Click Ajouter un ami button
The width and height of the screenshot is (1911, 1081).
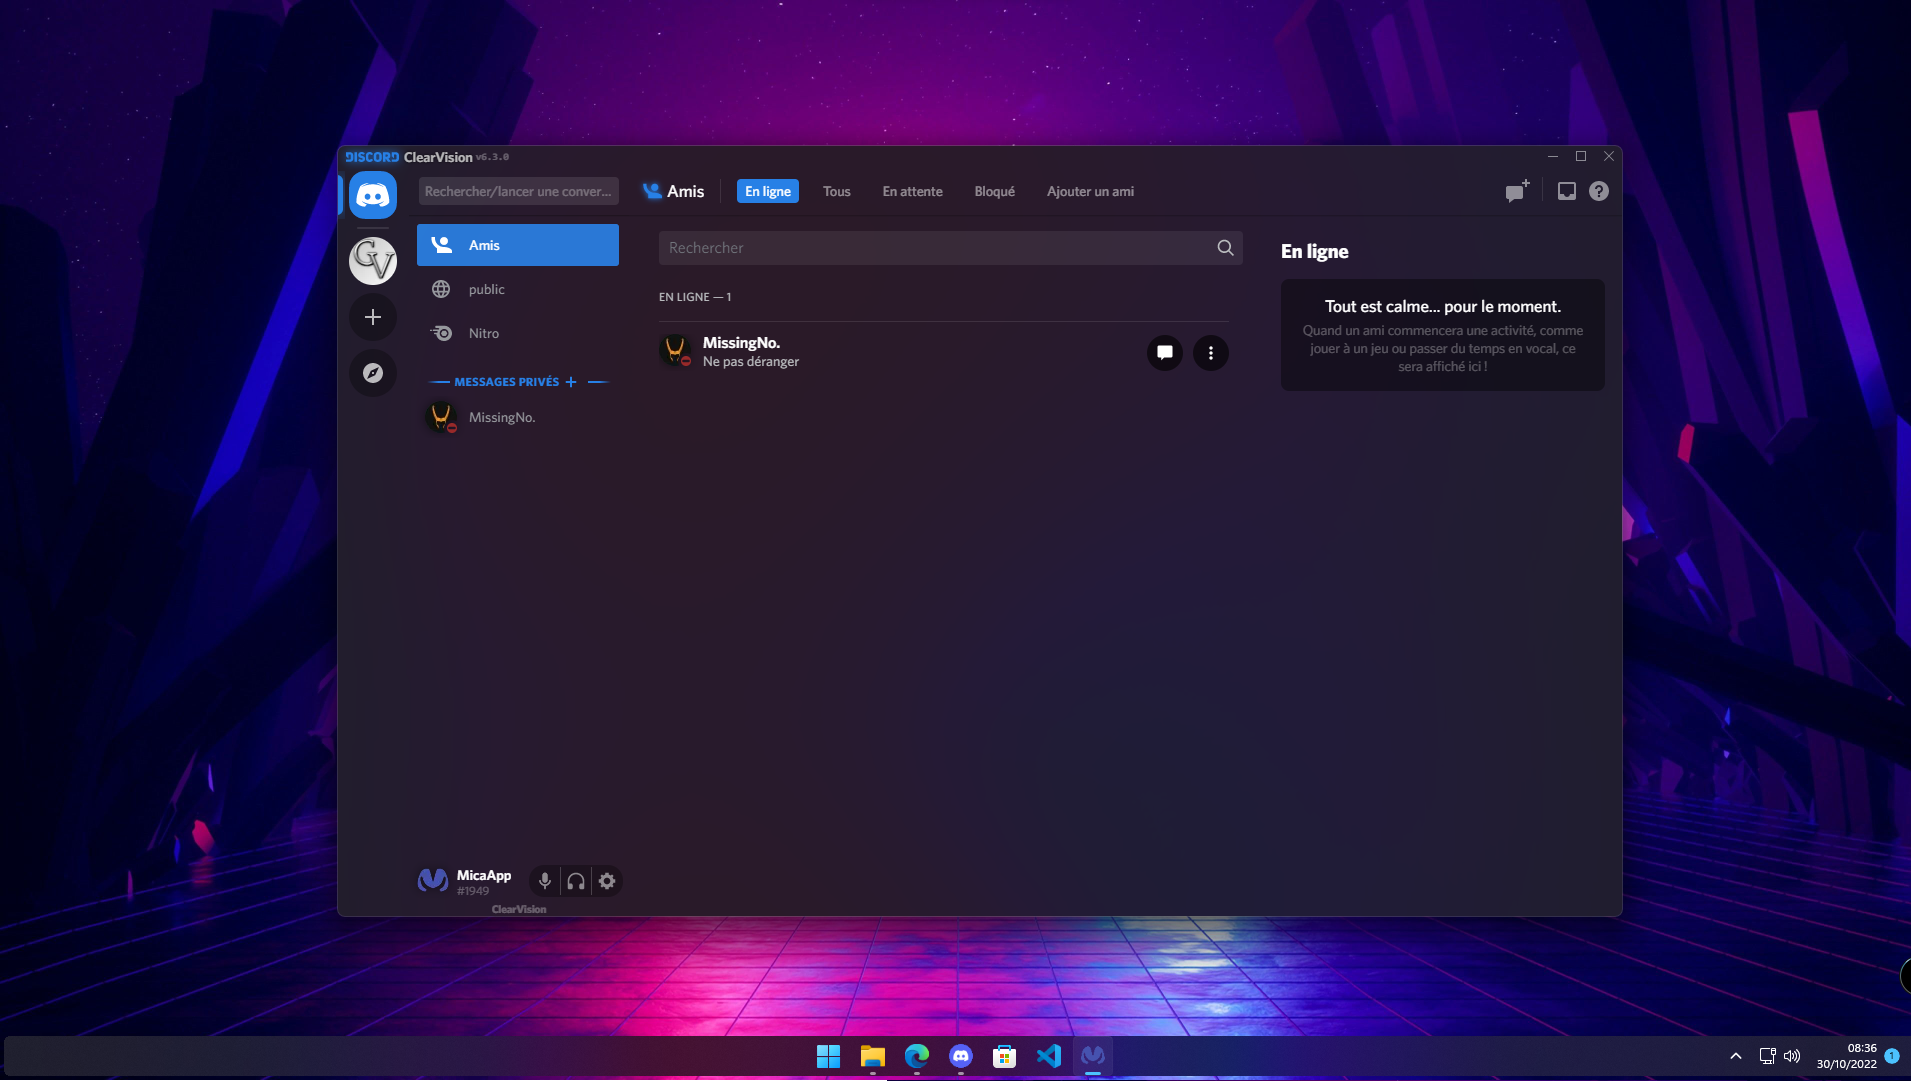pyautogui.click(x=1090, y=191)
